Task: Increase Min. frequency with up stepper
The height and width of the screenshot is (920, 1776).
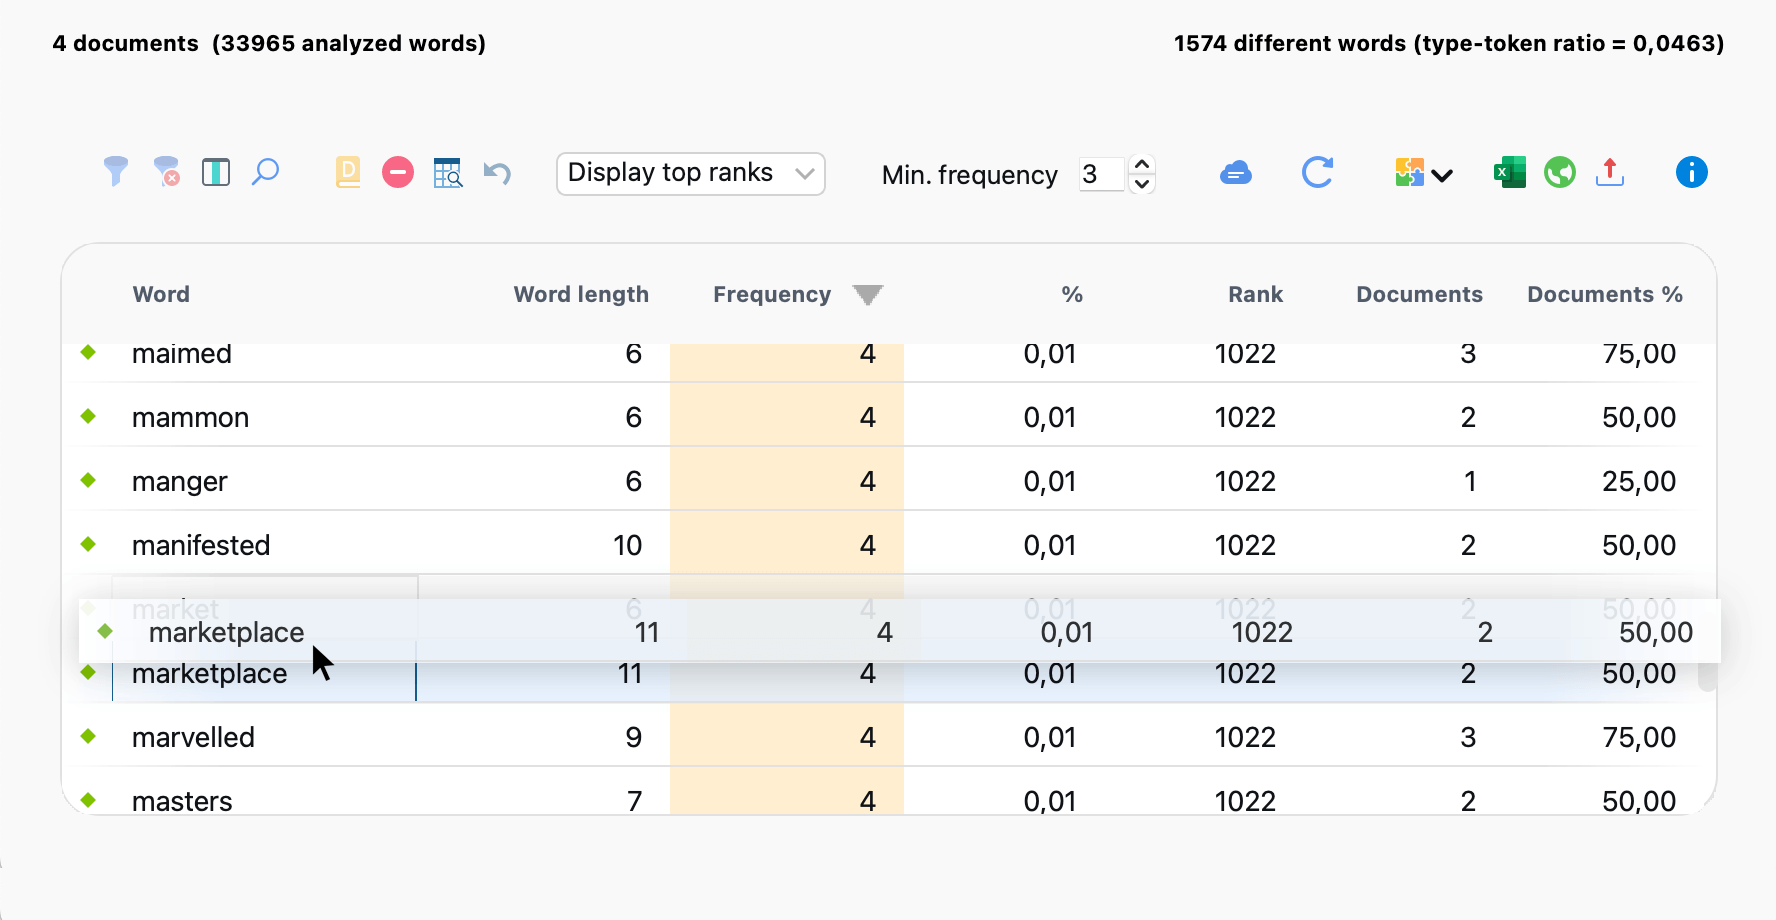Action: click(x=1141, y=162)
